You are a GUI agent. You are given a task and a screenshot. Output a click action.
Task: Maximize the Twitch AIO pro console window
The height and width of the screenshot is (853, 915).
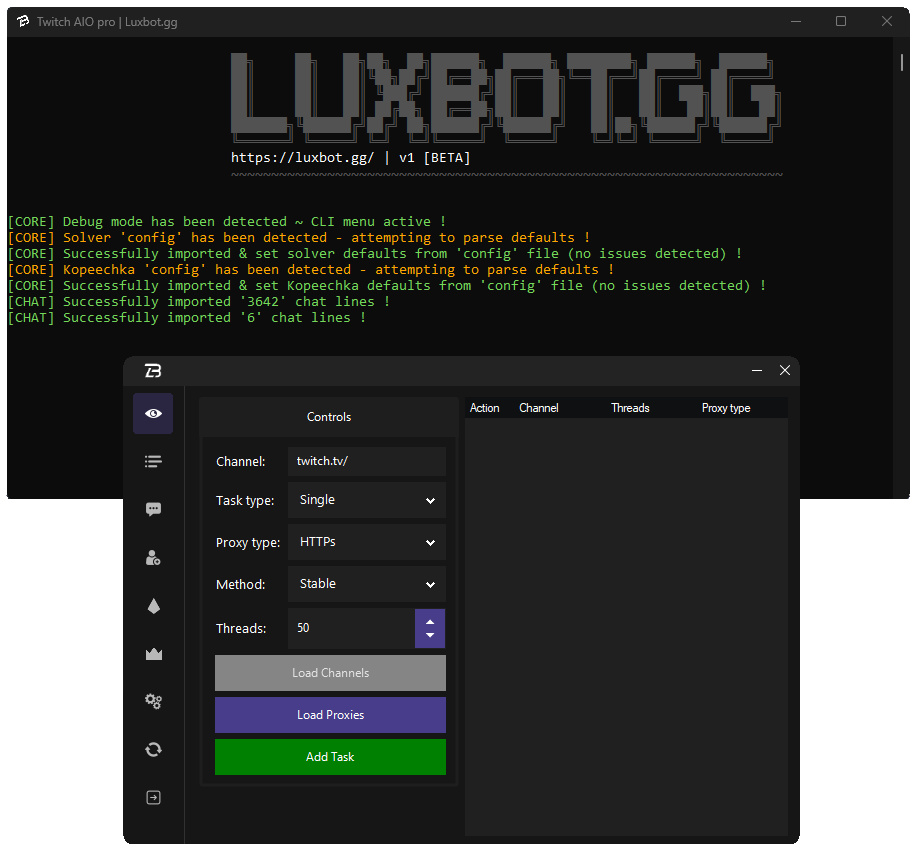tap(841, 22)
